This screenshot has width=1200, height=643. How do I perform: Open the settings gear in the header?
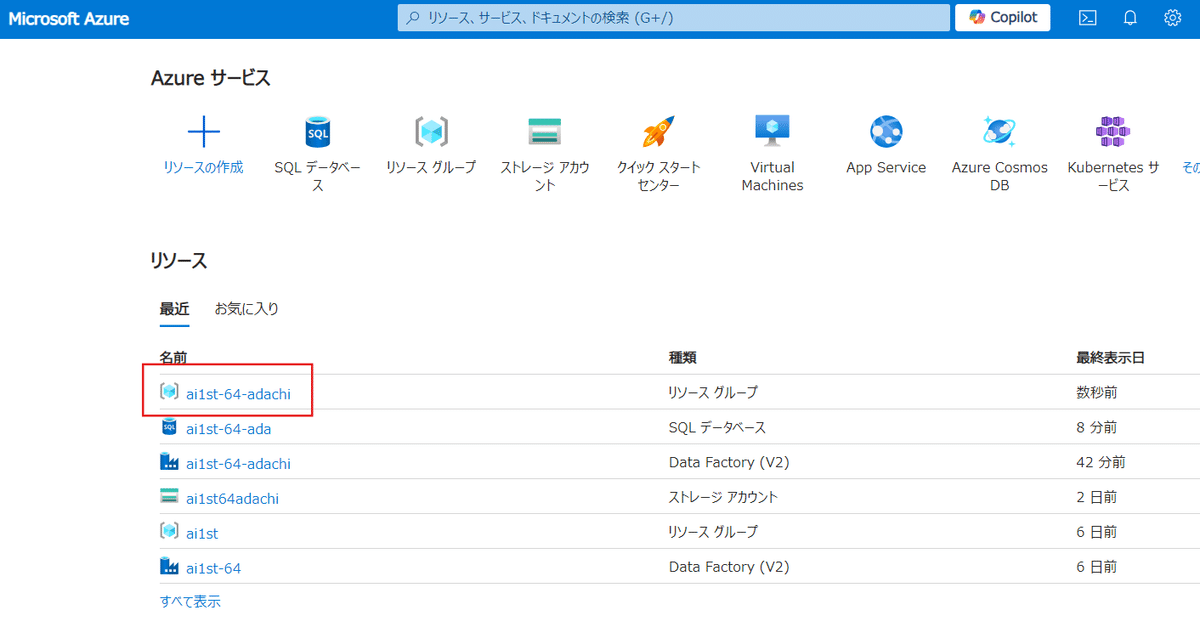pos(1173,18)
